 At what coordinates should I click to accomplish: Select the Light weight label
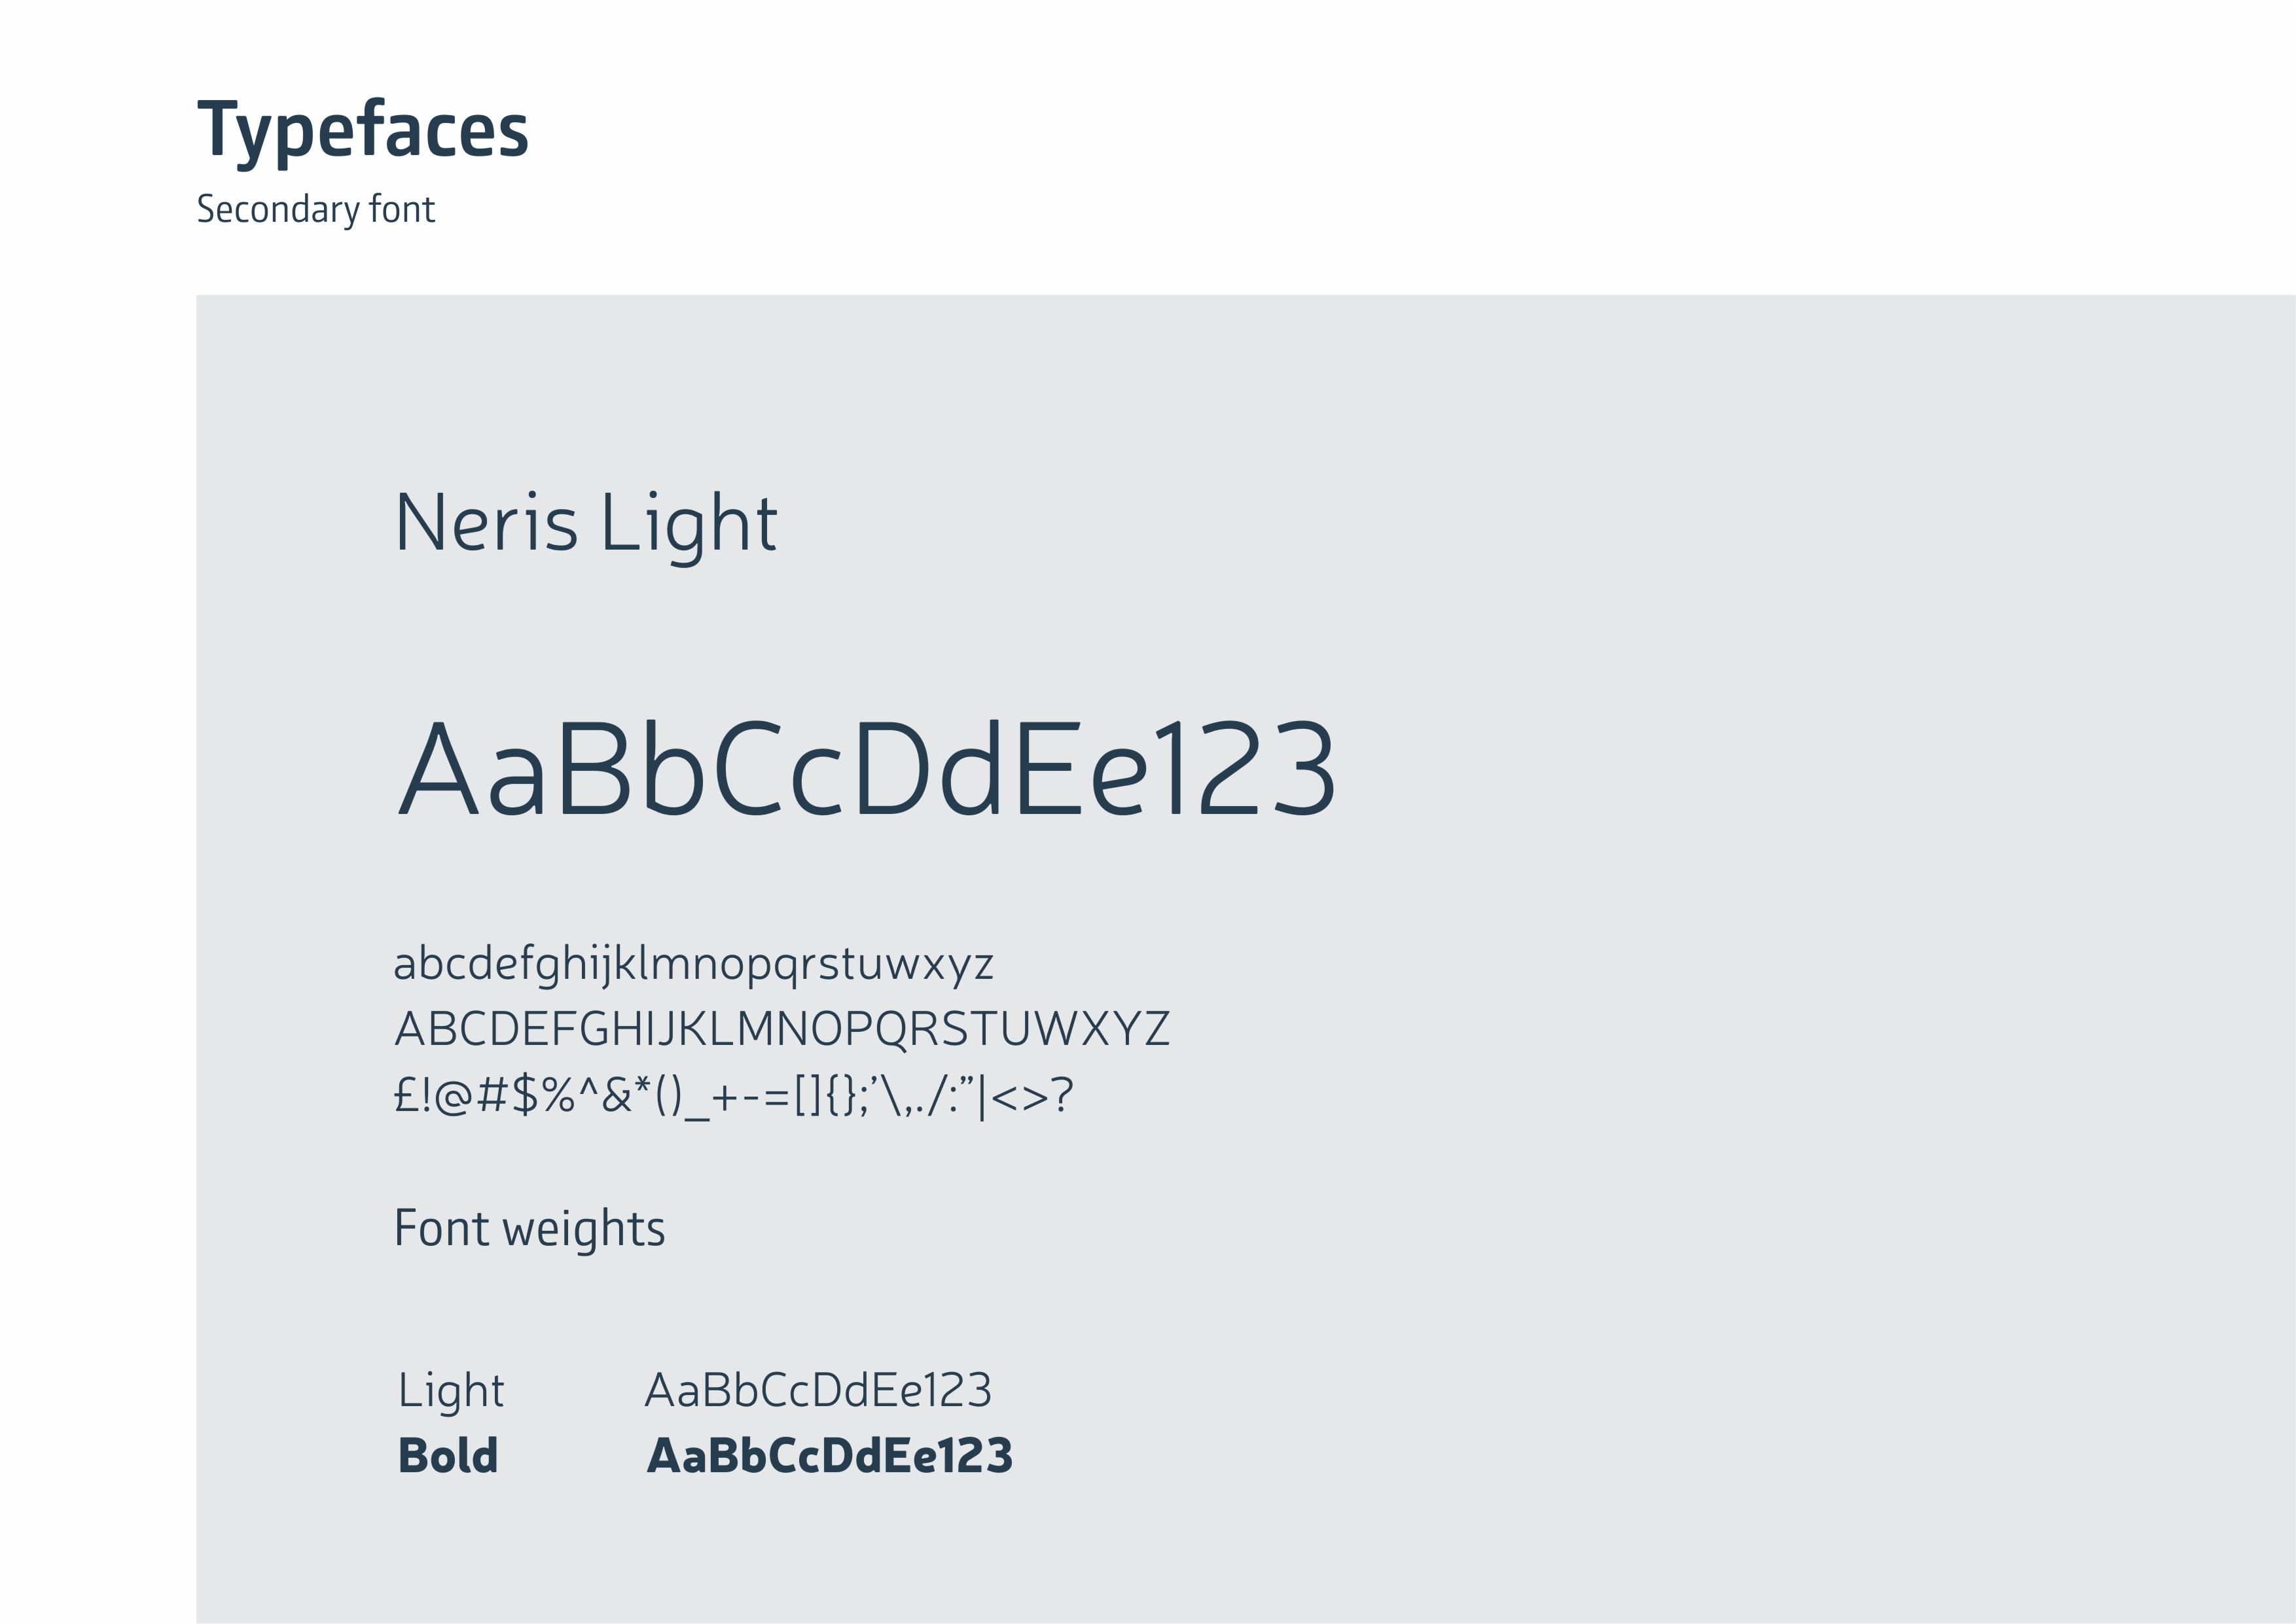pyautogui.click(x=451, y=1391)
